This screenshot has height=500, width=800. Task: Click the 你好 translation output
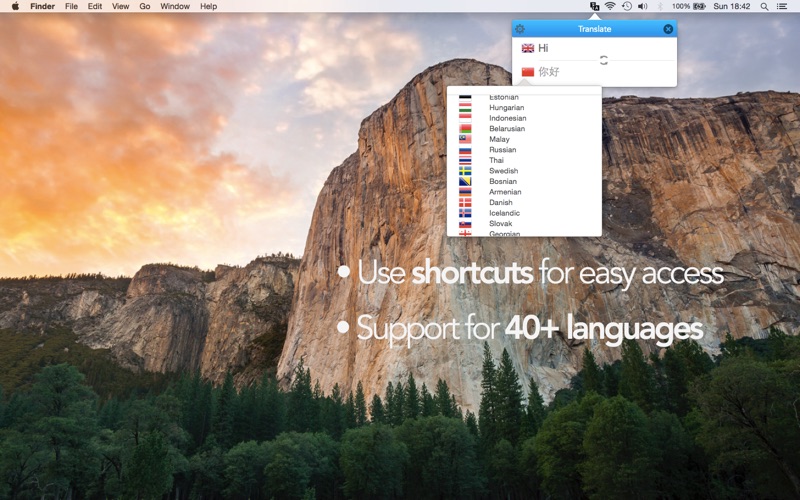[549, 72]
